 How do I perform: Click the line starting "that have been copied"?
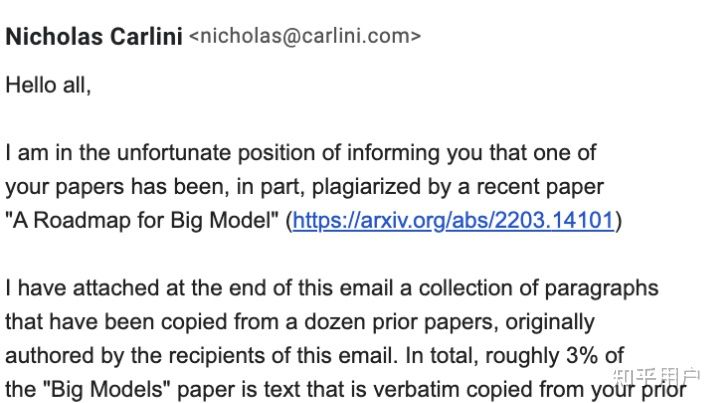point(300,322)
